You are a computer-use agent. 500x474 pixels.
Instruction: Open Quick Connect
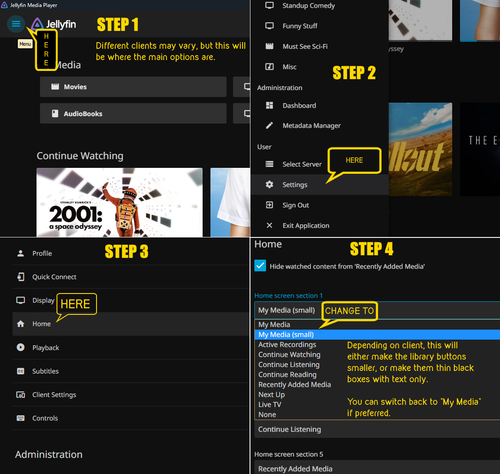(130, 277)
